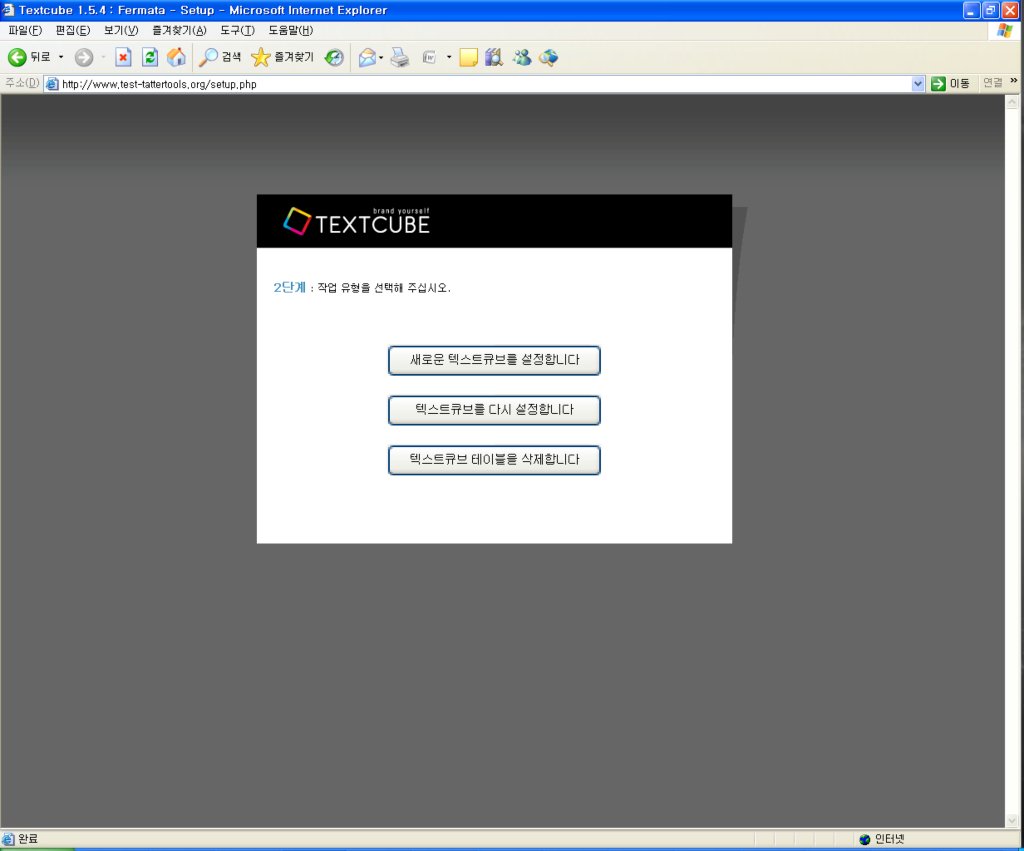Click the 완료 status bar text
Image resolution: width=1024 pixels, height=851 pixels.
pos(27,839)
